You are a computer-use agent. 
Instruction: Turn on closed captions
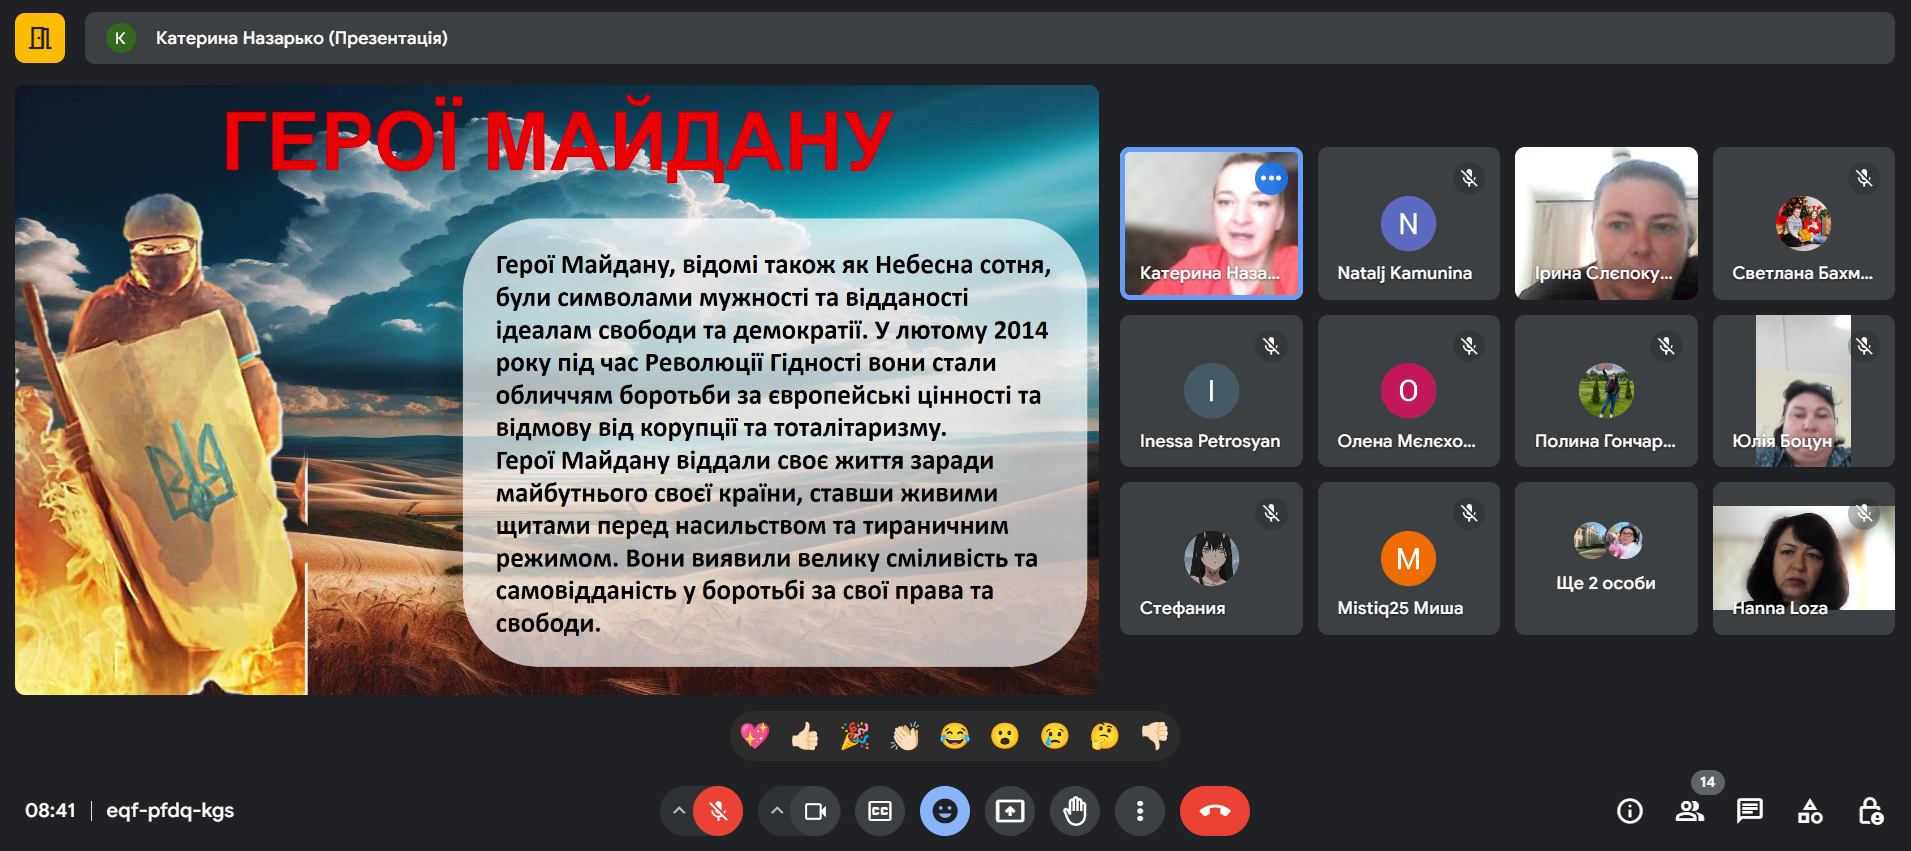point(880,811)
